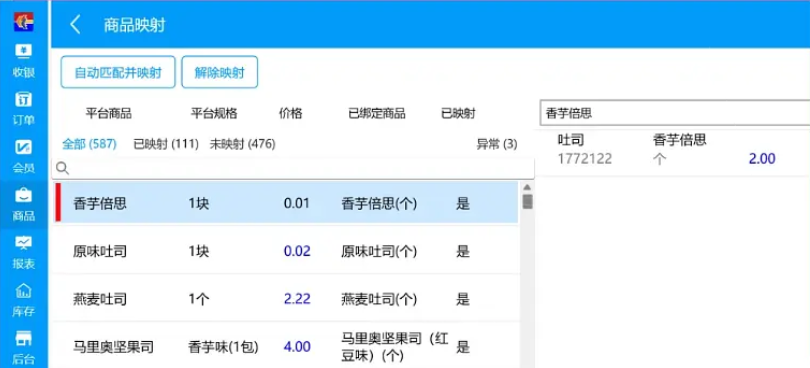
Task: Click 自动匹配并映射 button
Action: point(118,72)
